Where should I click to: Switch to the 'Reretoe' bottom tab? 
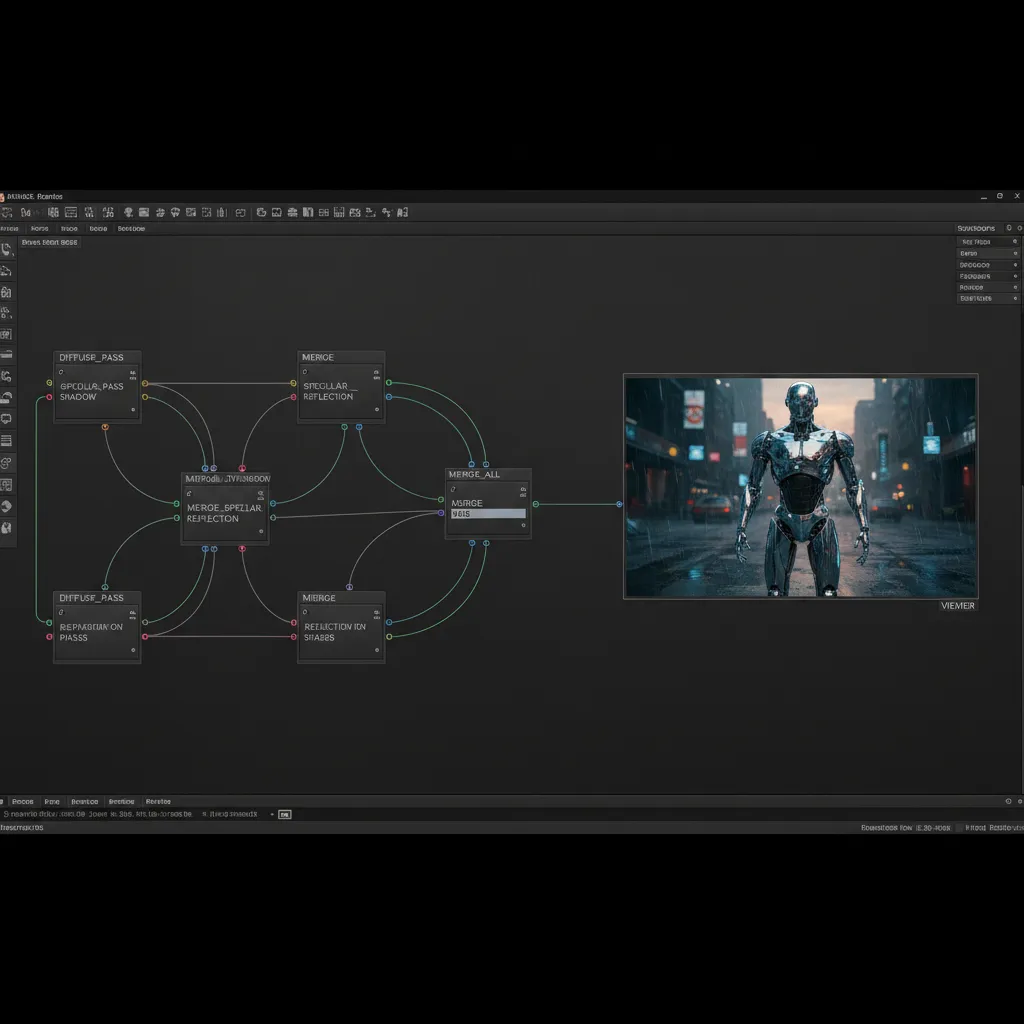coord(158,801)
